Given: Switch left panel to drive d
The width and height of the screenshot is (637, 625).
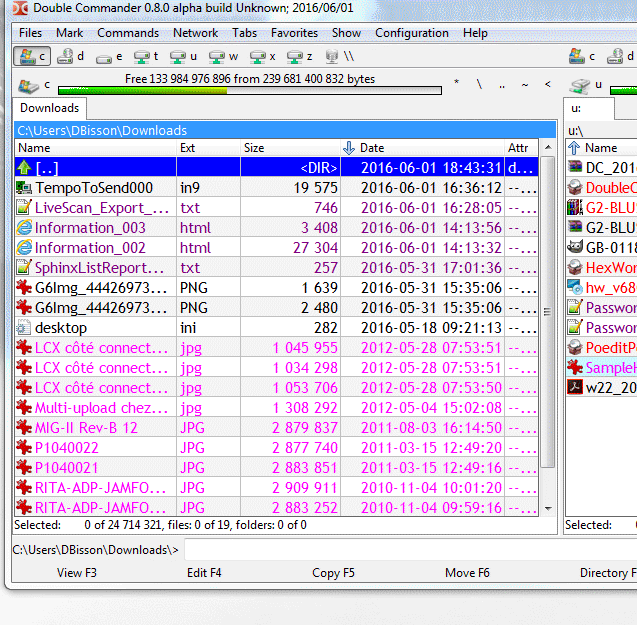Looking at the screenshot, I should (71, 56).
